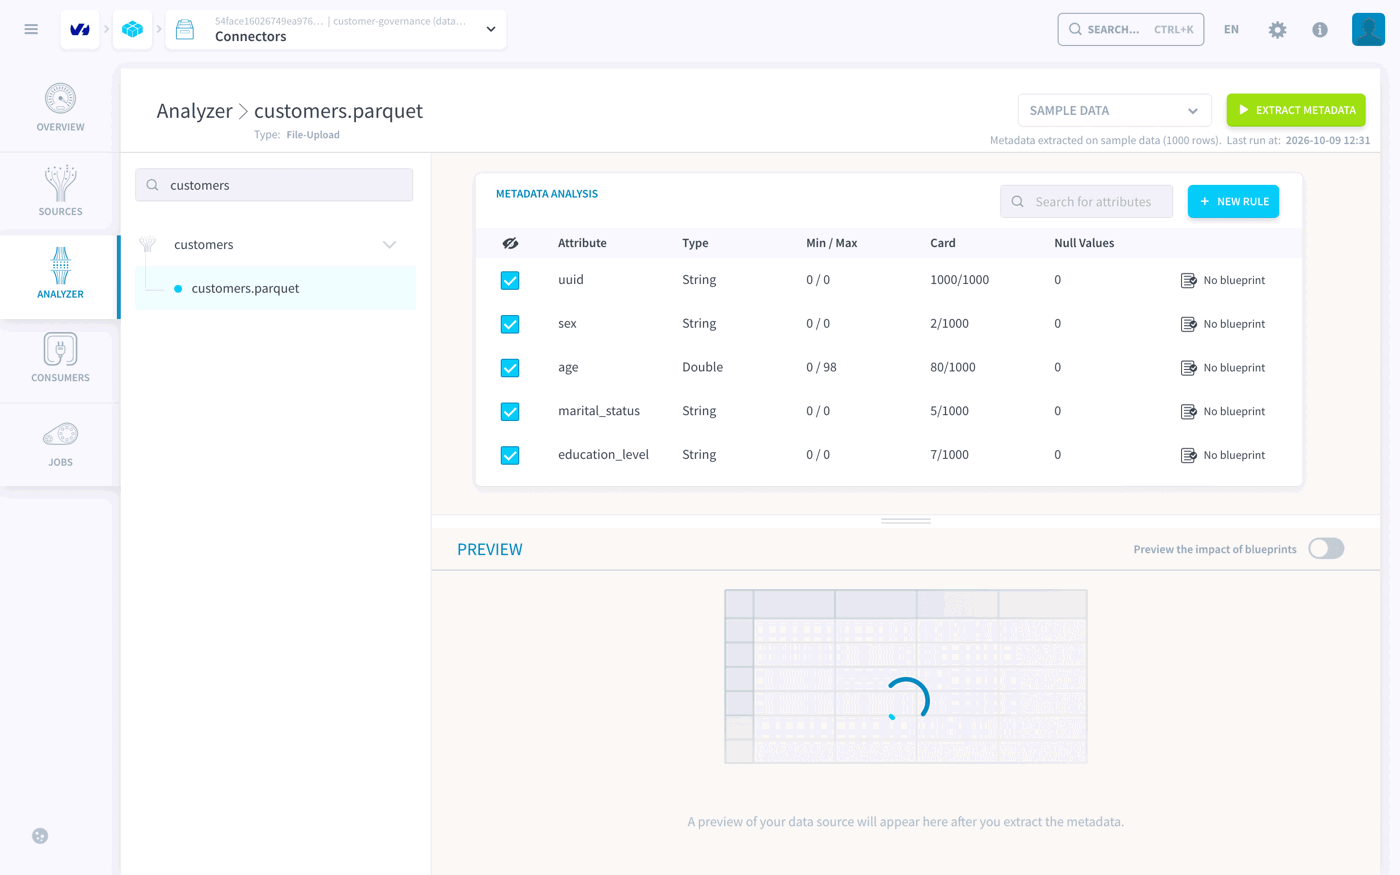Click the blueprint icon for education_level
This screenshot has height=875, width=1400.
pos(1188,455)
